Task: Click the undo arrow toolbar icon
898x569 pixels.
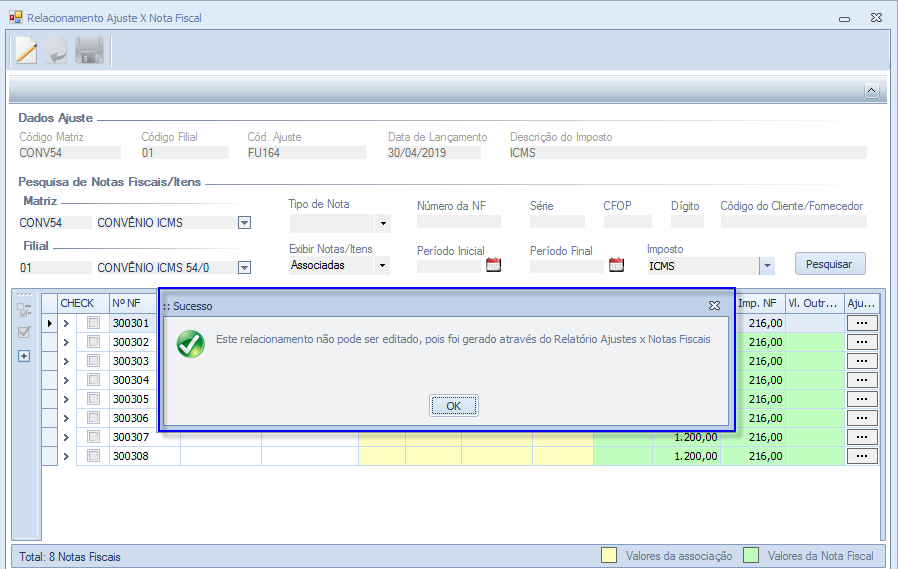Action: 57,51
